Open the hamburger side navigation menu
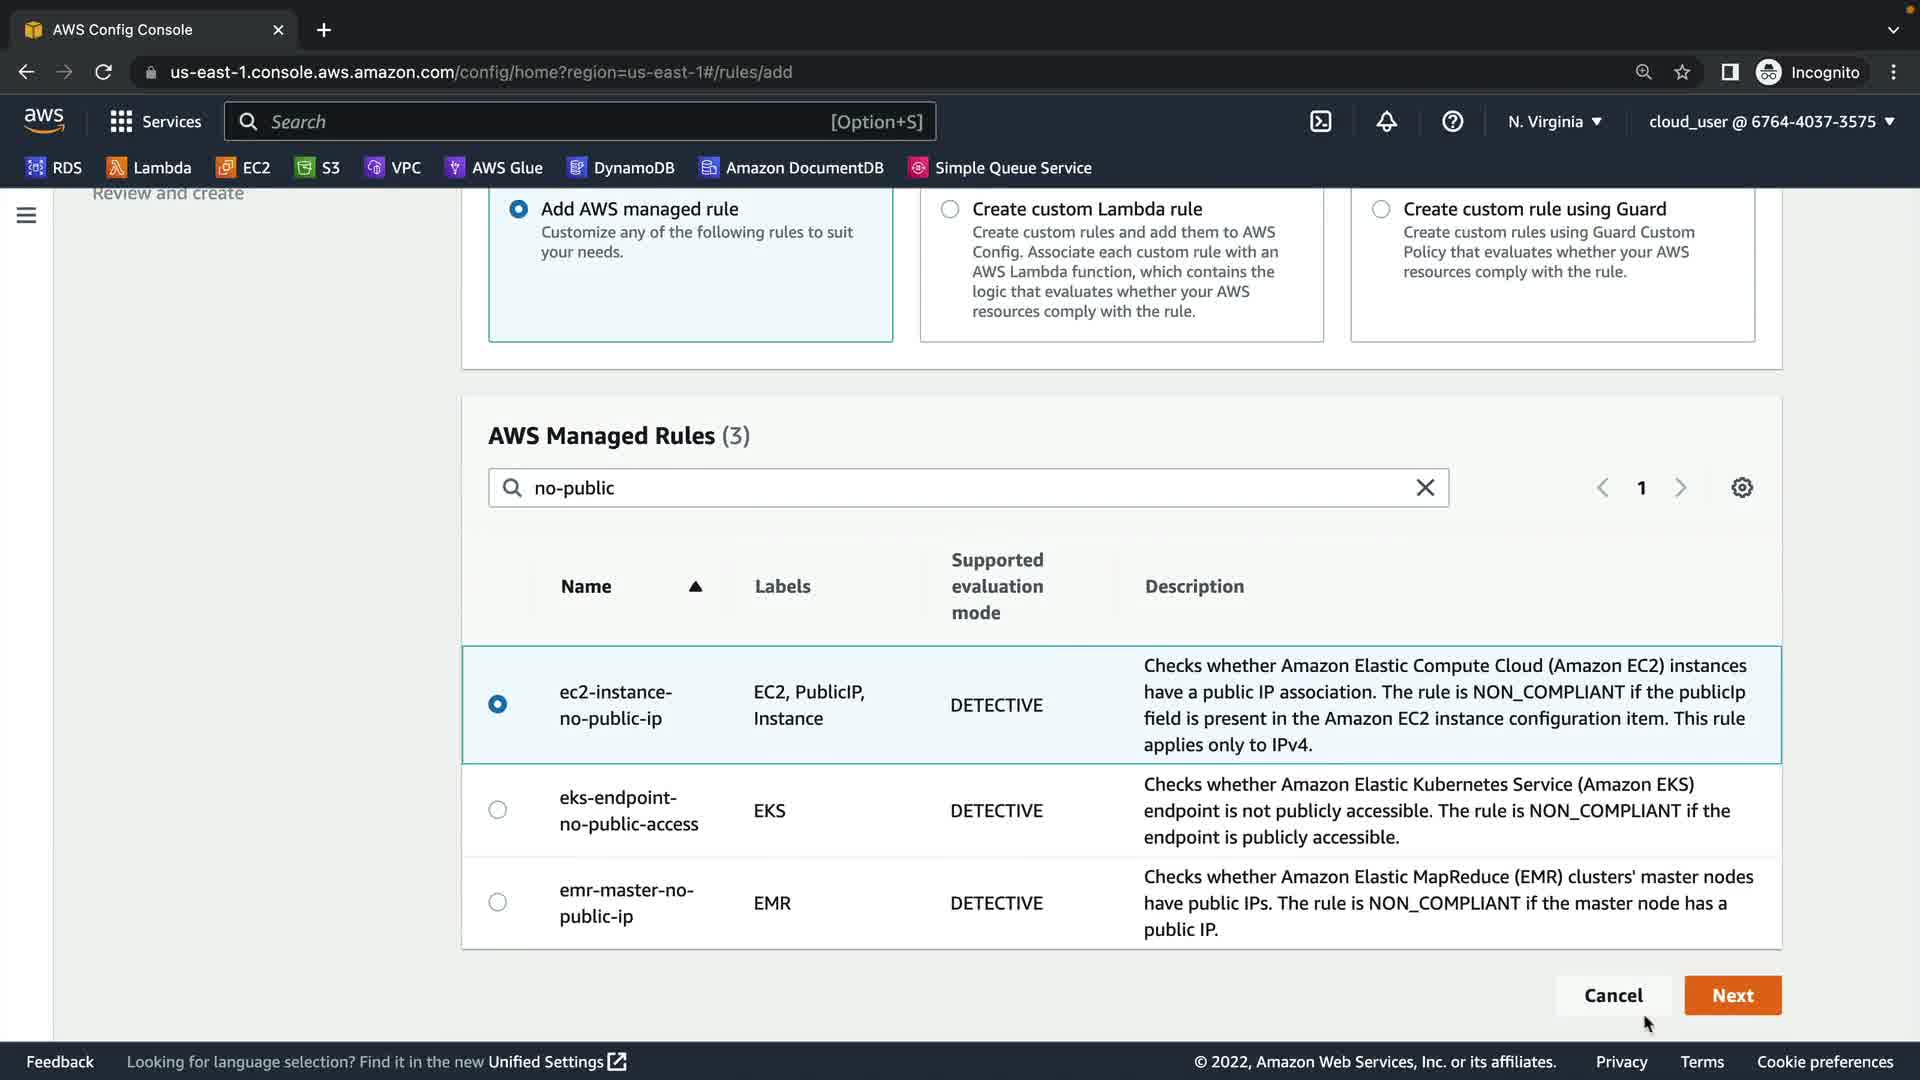 (x=27, y=215)
